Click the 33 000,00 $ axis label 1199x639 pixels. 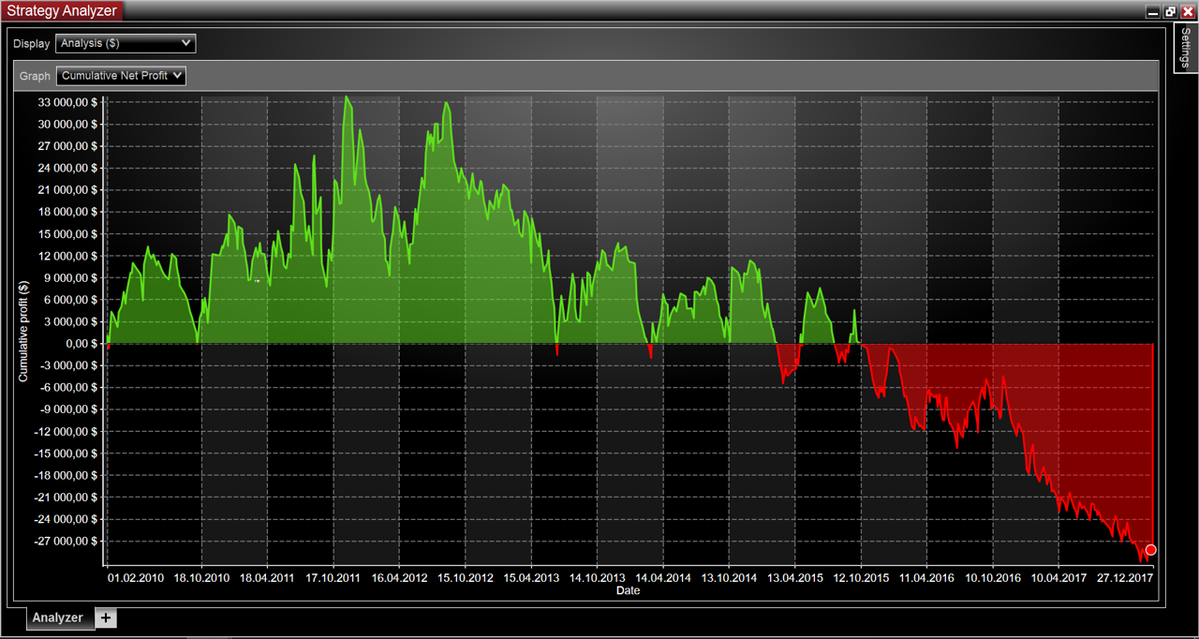pyautogui.click(x=68, y=102)
